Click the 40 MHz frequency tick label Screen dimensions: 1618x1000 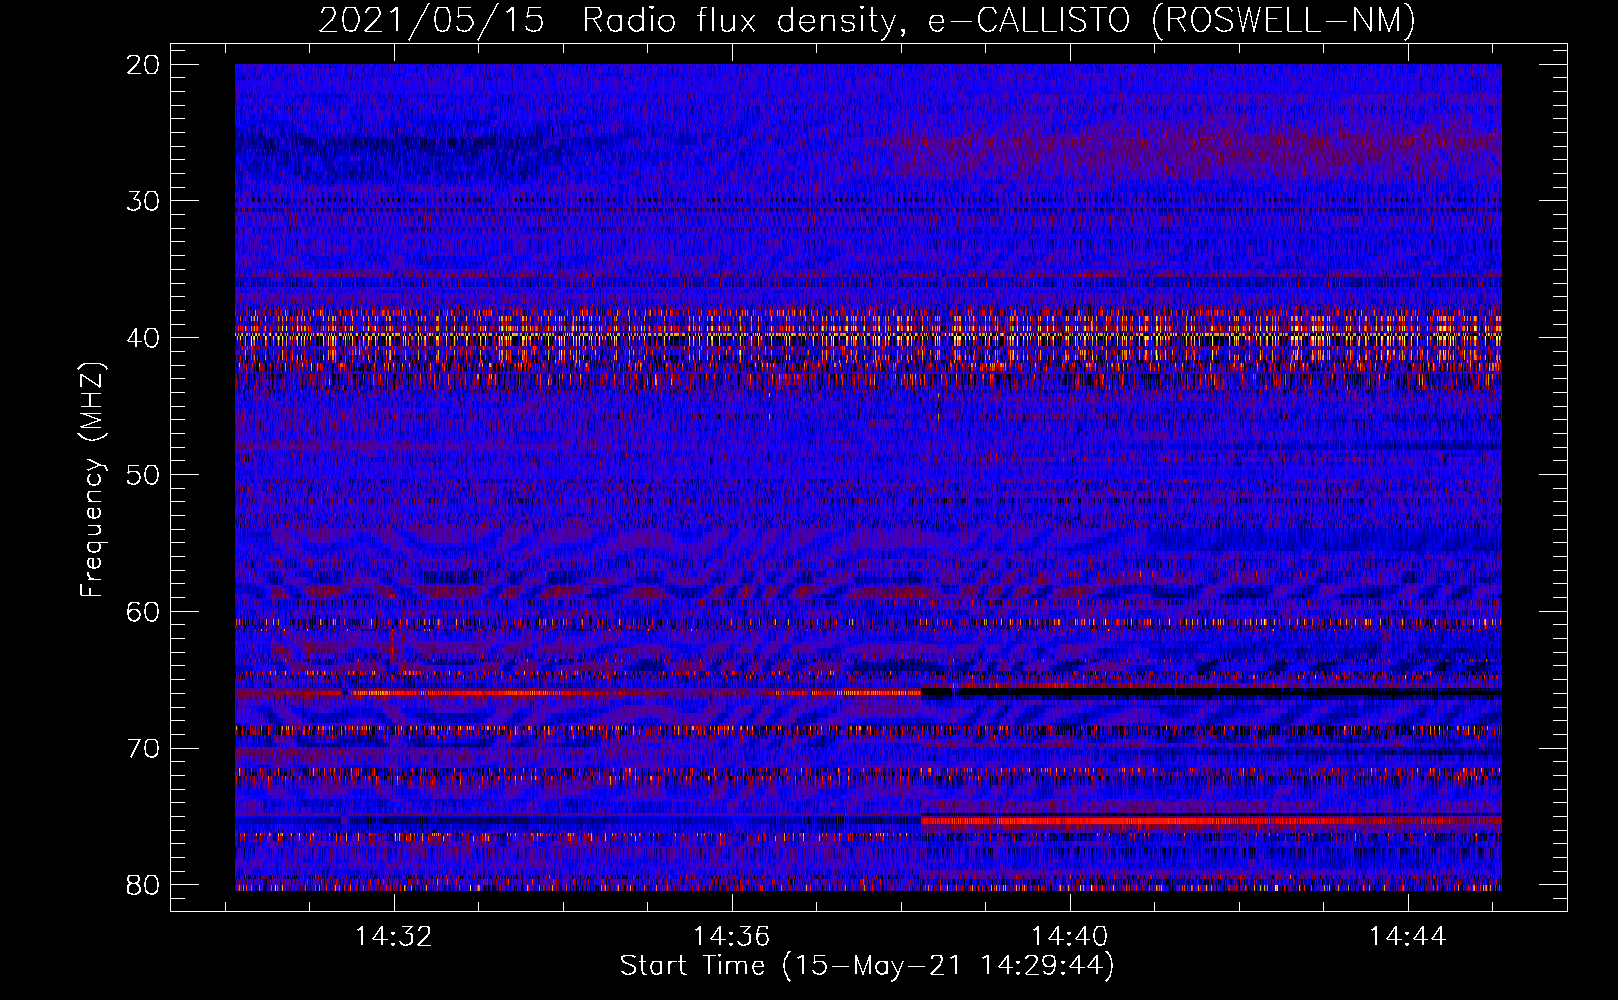point(143,338)
